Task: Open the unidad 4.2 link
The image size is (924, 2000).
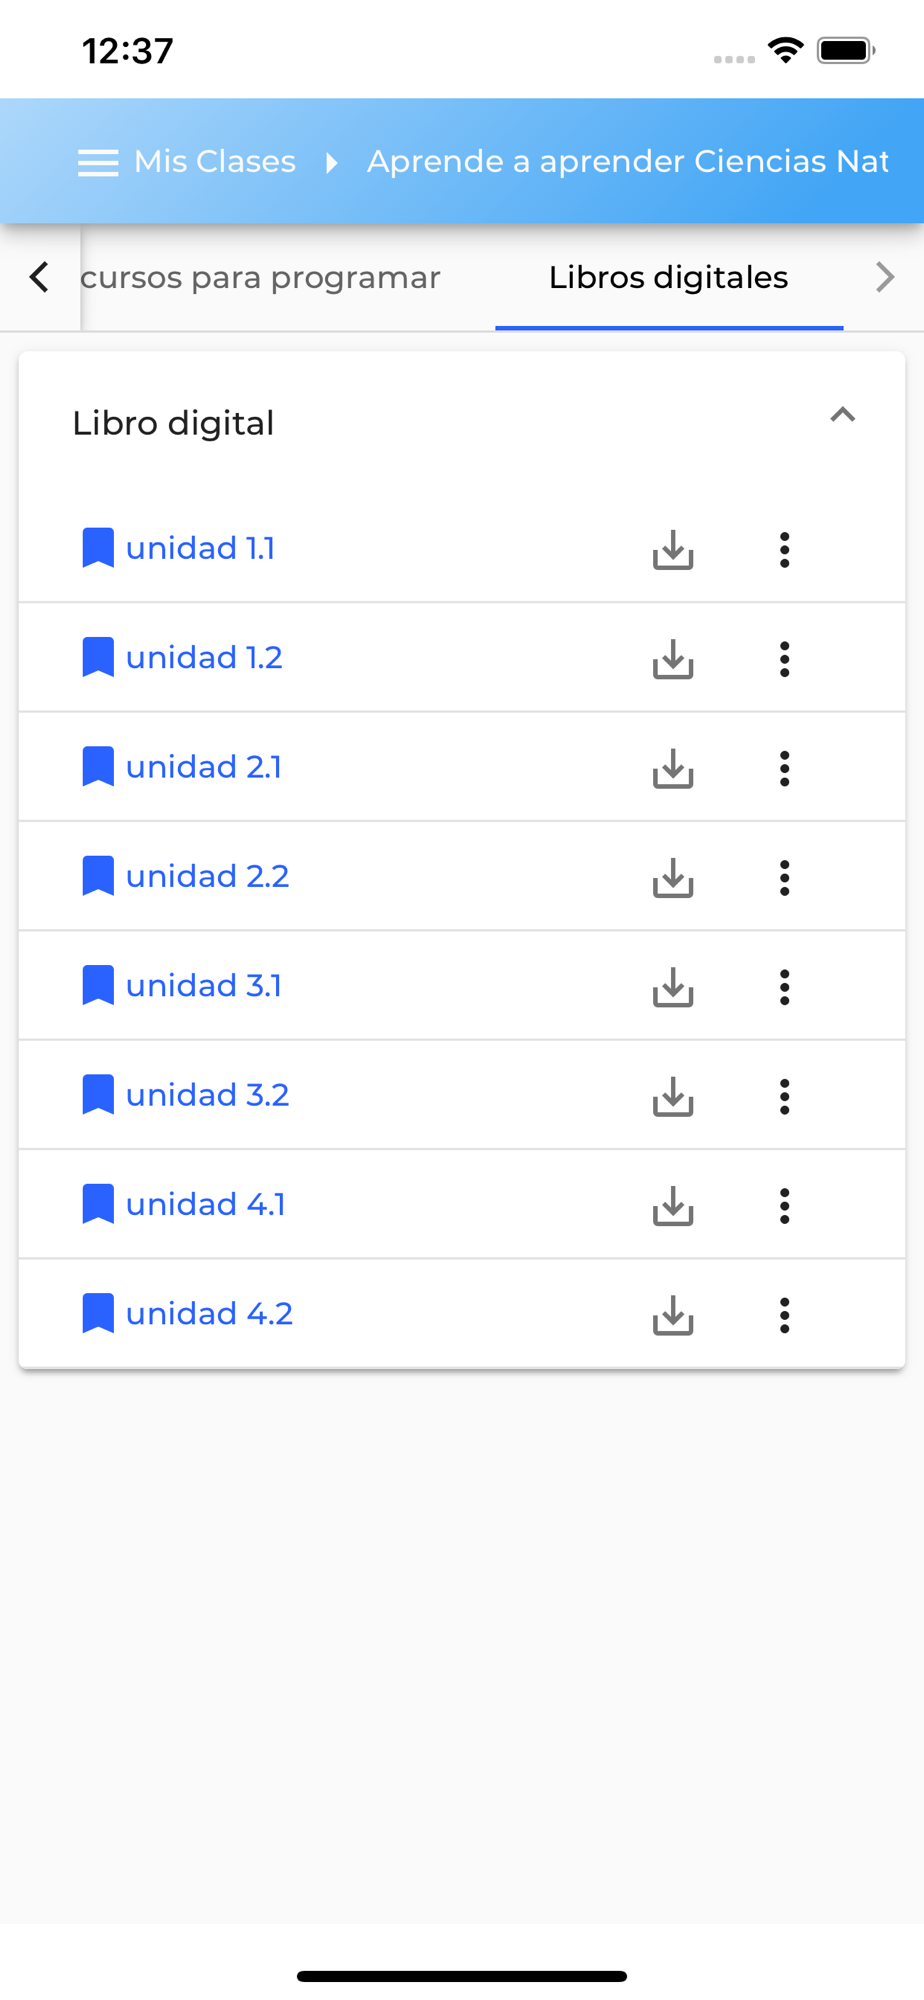Action: pos(209,1314)
